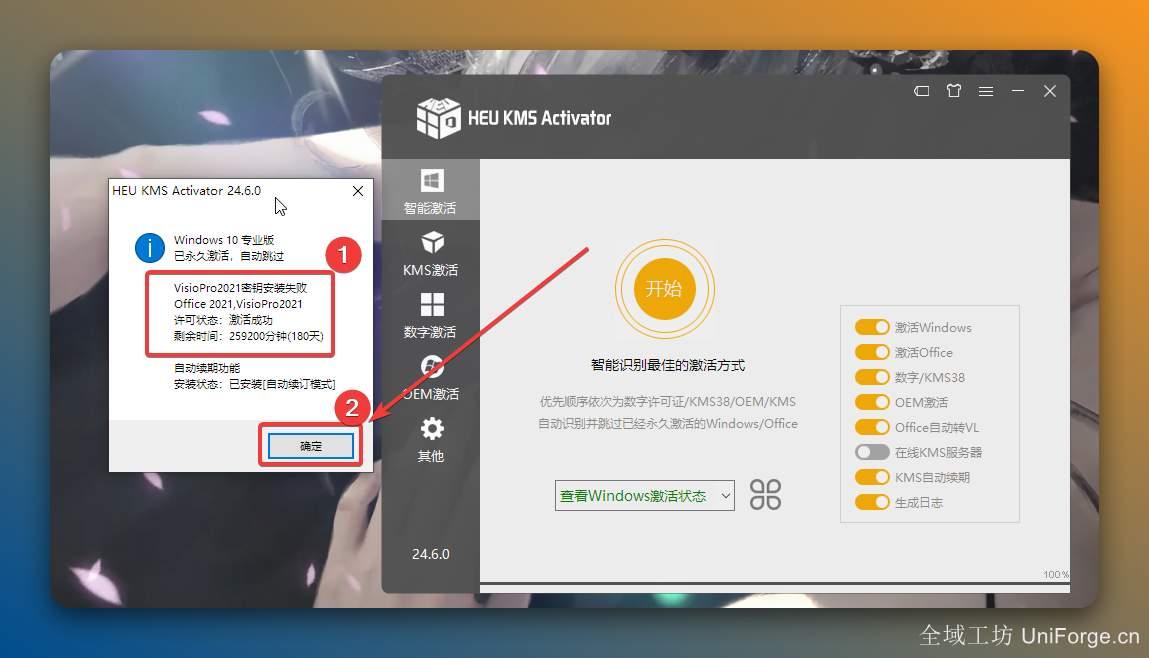Click the 安装状态: 已安装 line in the dialog
This screenshot has width=1149, height=658.
tap(254, 384)
